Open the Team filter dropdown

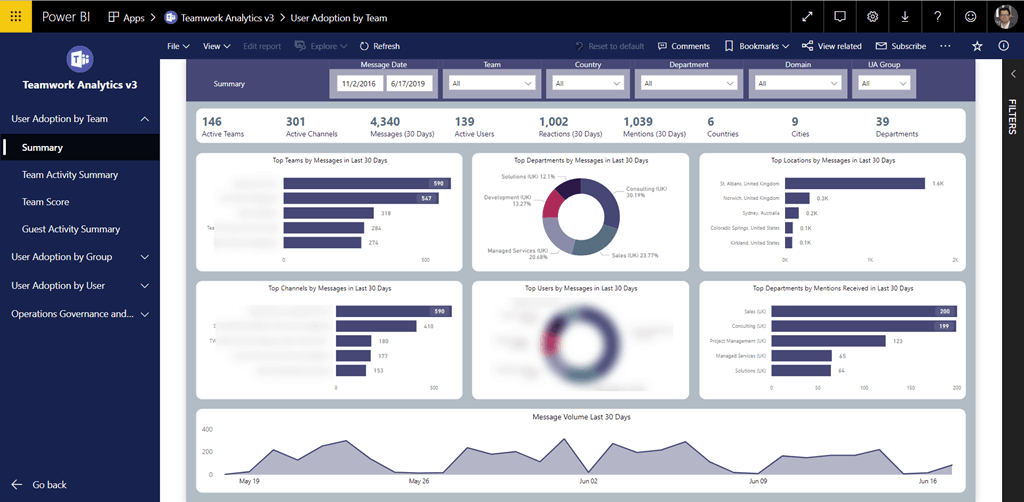pyautogui.click(x=492, y=84)
